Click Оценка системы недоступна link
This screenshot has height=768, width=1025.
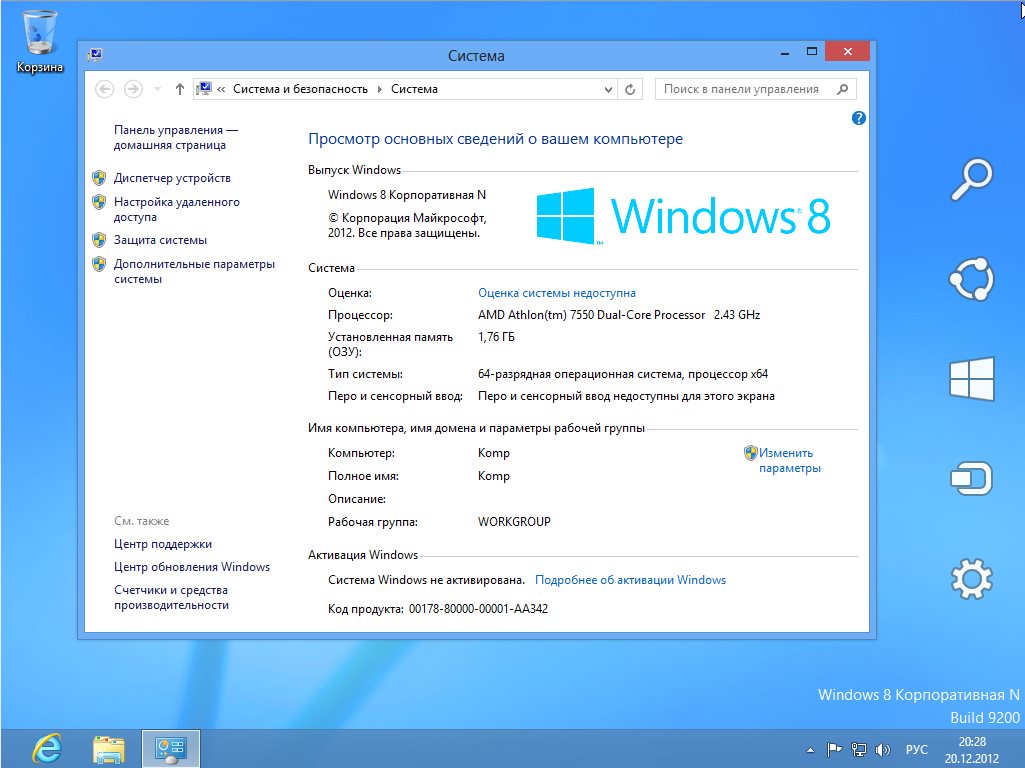coord(556,293)
